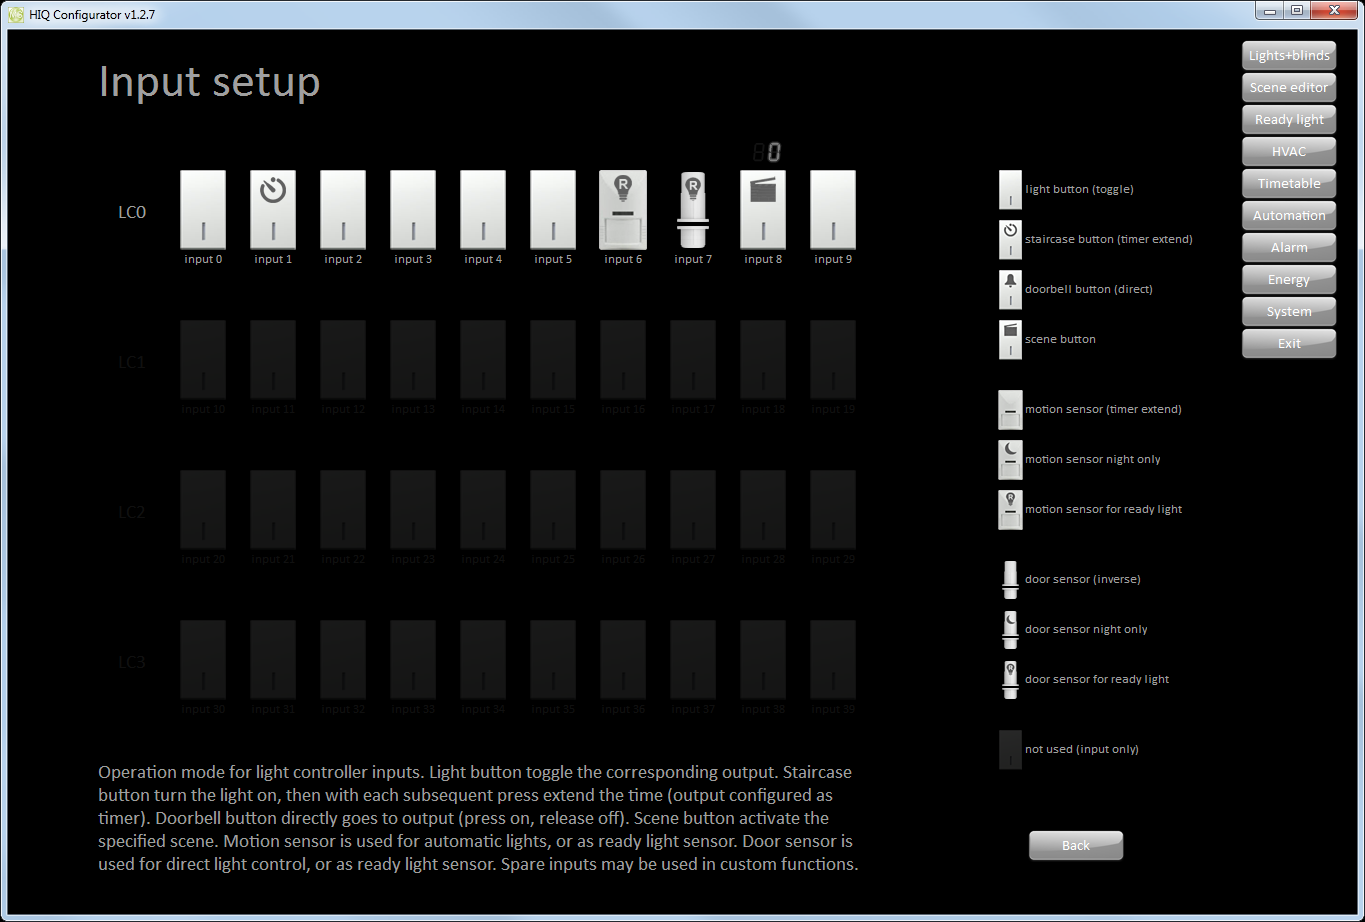This screenshot has height=922, width=1365.
Task: Select the ready light motion sensor at input 6
Action: point(623,209)
